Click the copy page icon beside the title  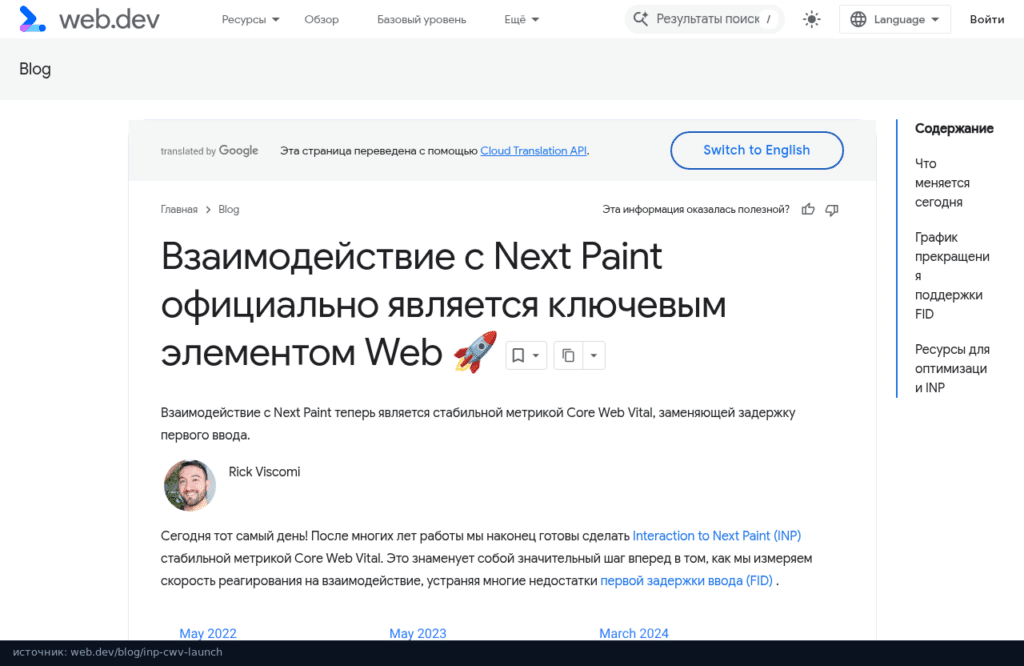tap(568, 355)
